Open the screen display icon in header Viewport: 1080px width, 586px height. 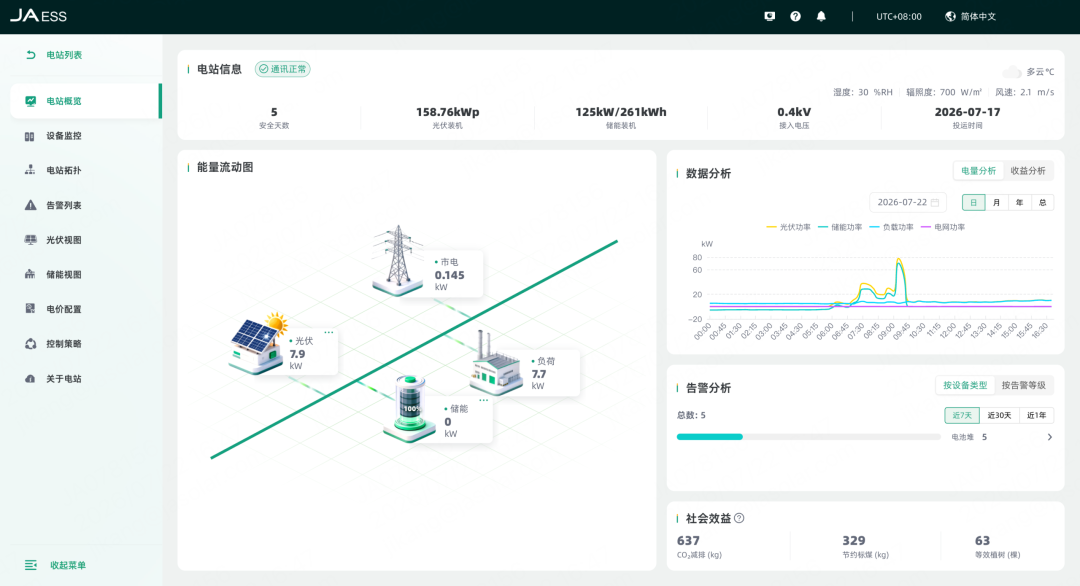point(769,16)
